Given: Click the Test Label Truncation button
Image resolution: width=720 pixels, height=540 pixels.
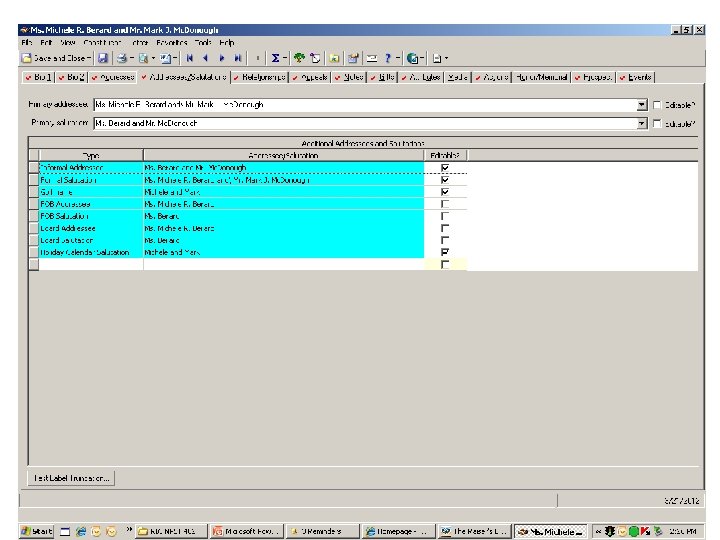Looking at the screenshot, I should point(72,478).
